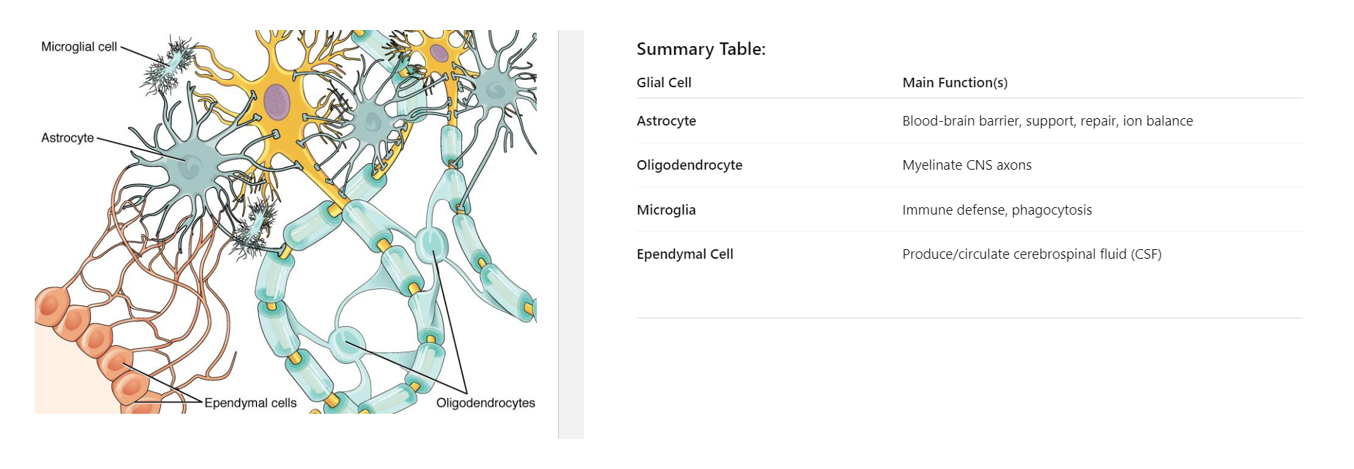Click the "Microglial cell" diagram label
The height and width of the screenshot is (469, 1354).
(x=79, y=47)
